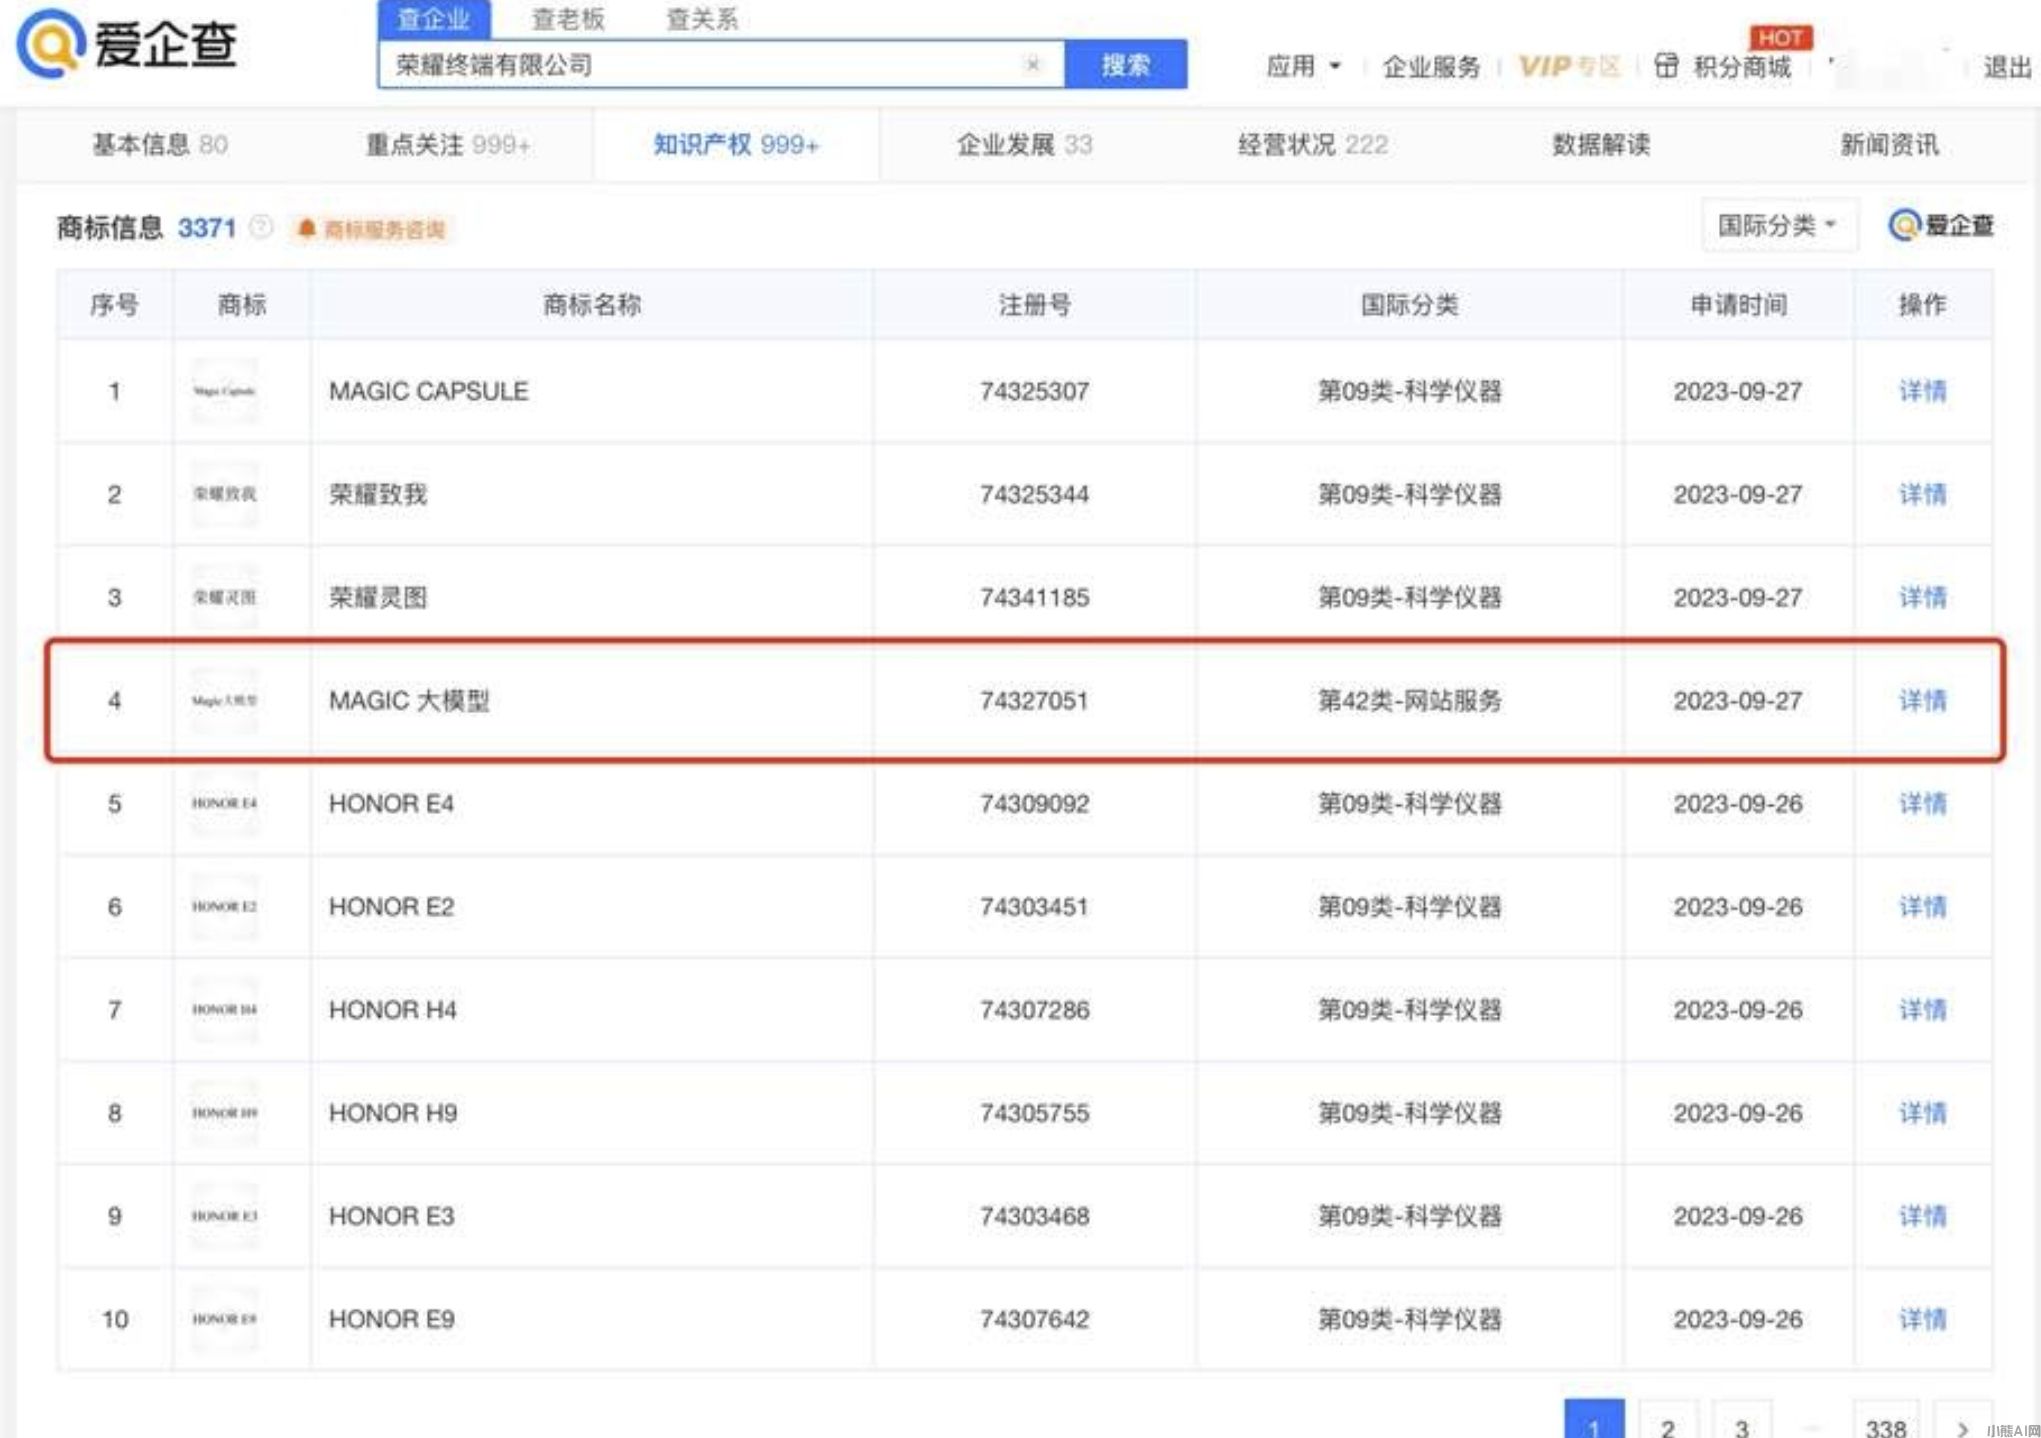Open the HONOR H4 trademark thumbnail
2041x1438 pixels.
225,1010
